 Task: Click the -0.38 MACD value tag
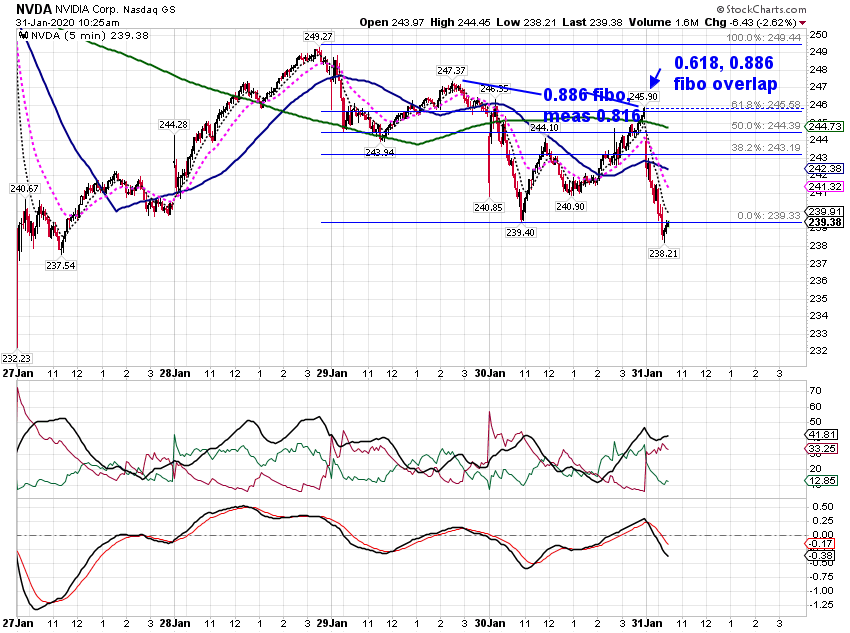(x=821, y=556)
